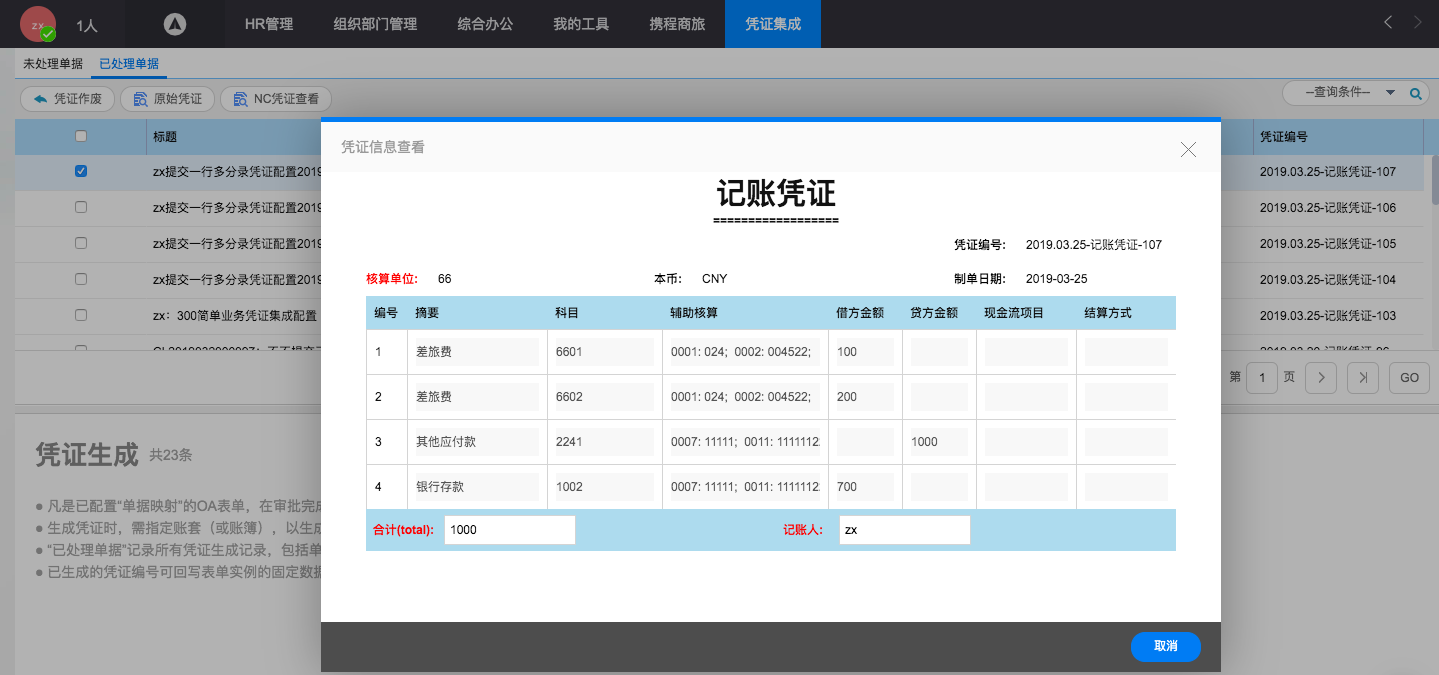
Task: Click the search magnifier icon
Action: coord(1415,93)
